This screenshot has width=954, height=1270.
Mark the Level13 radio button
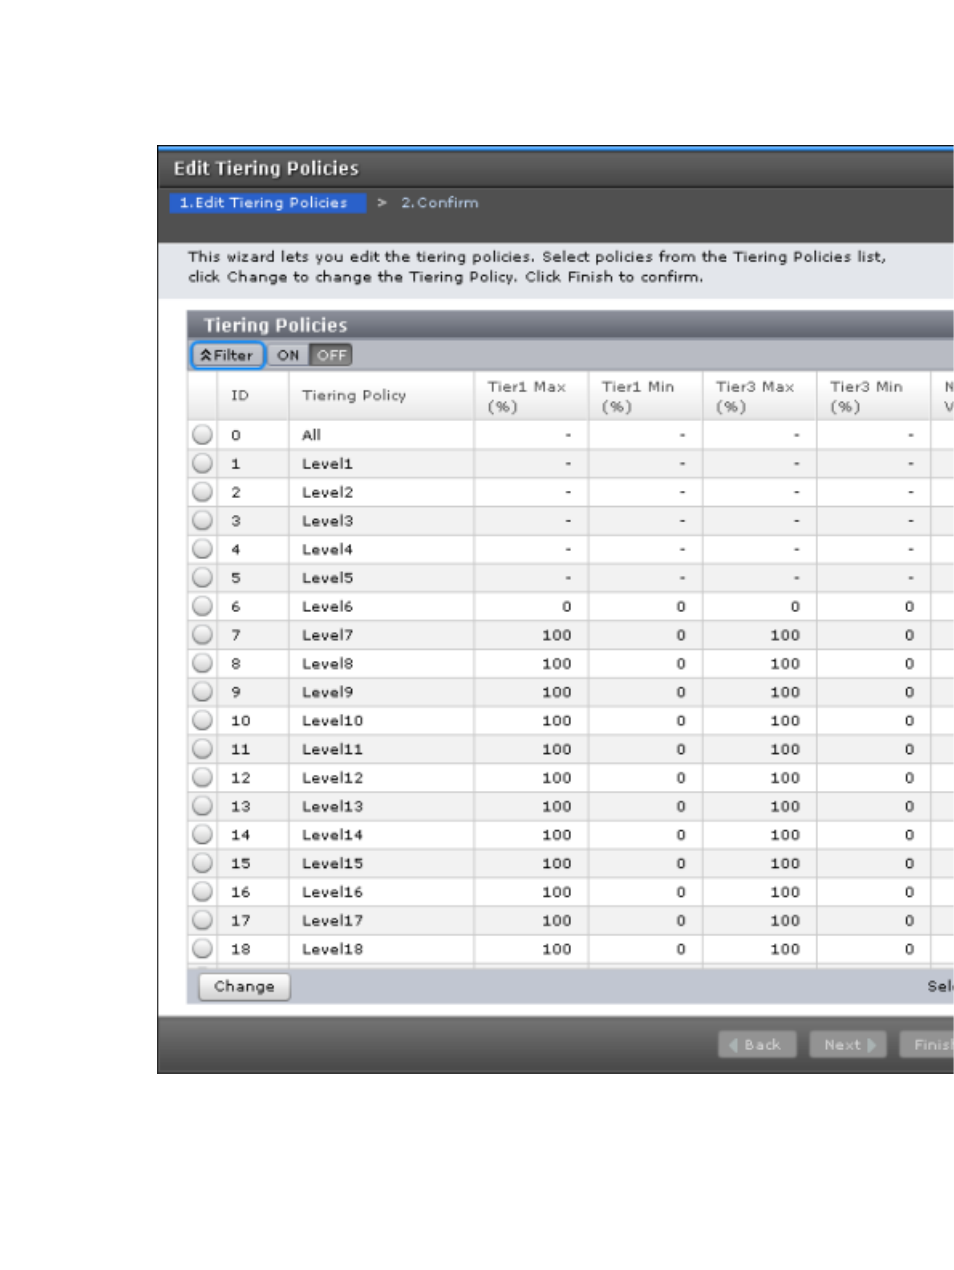point(202,805)
